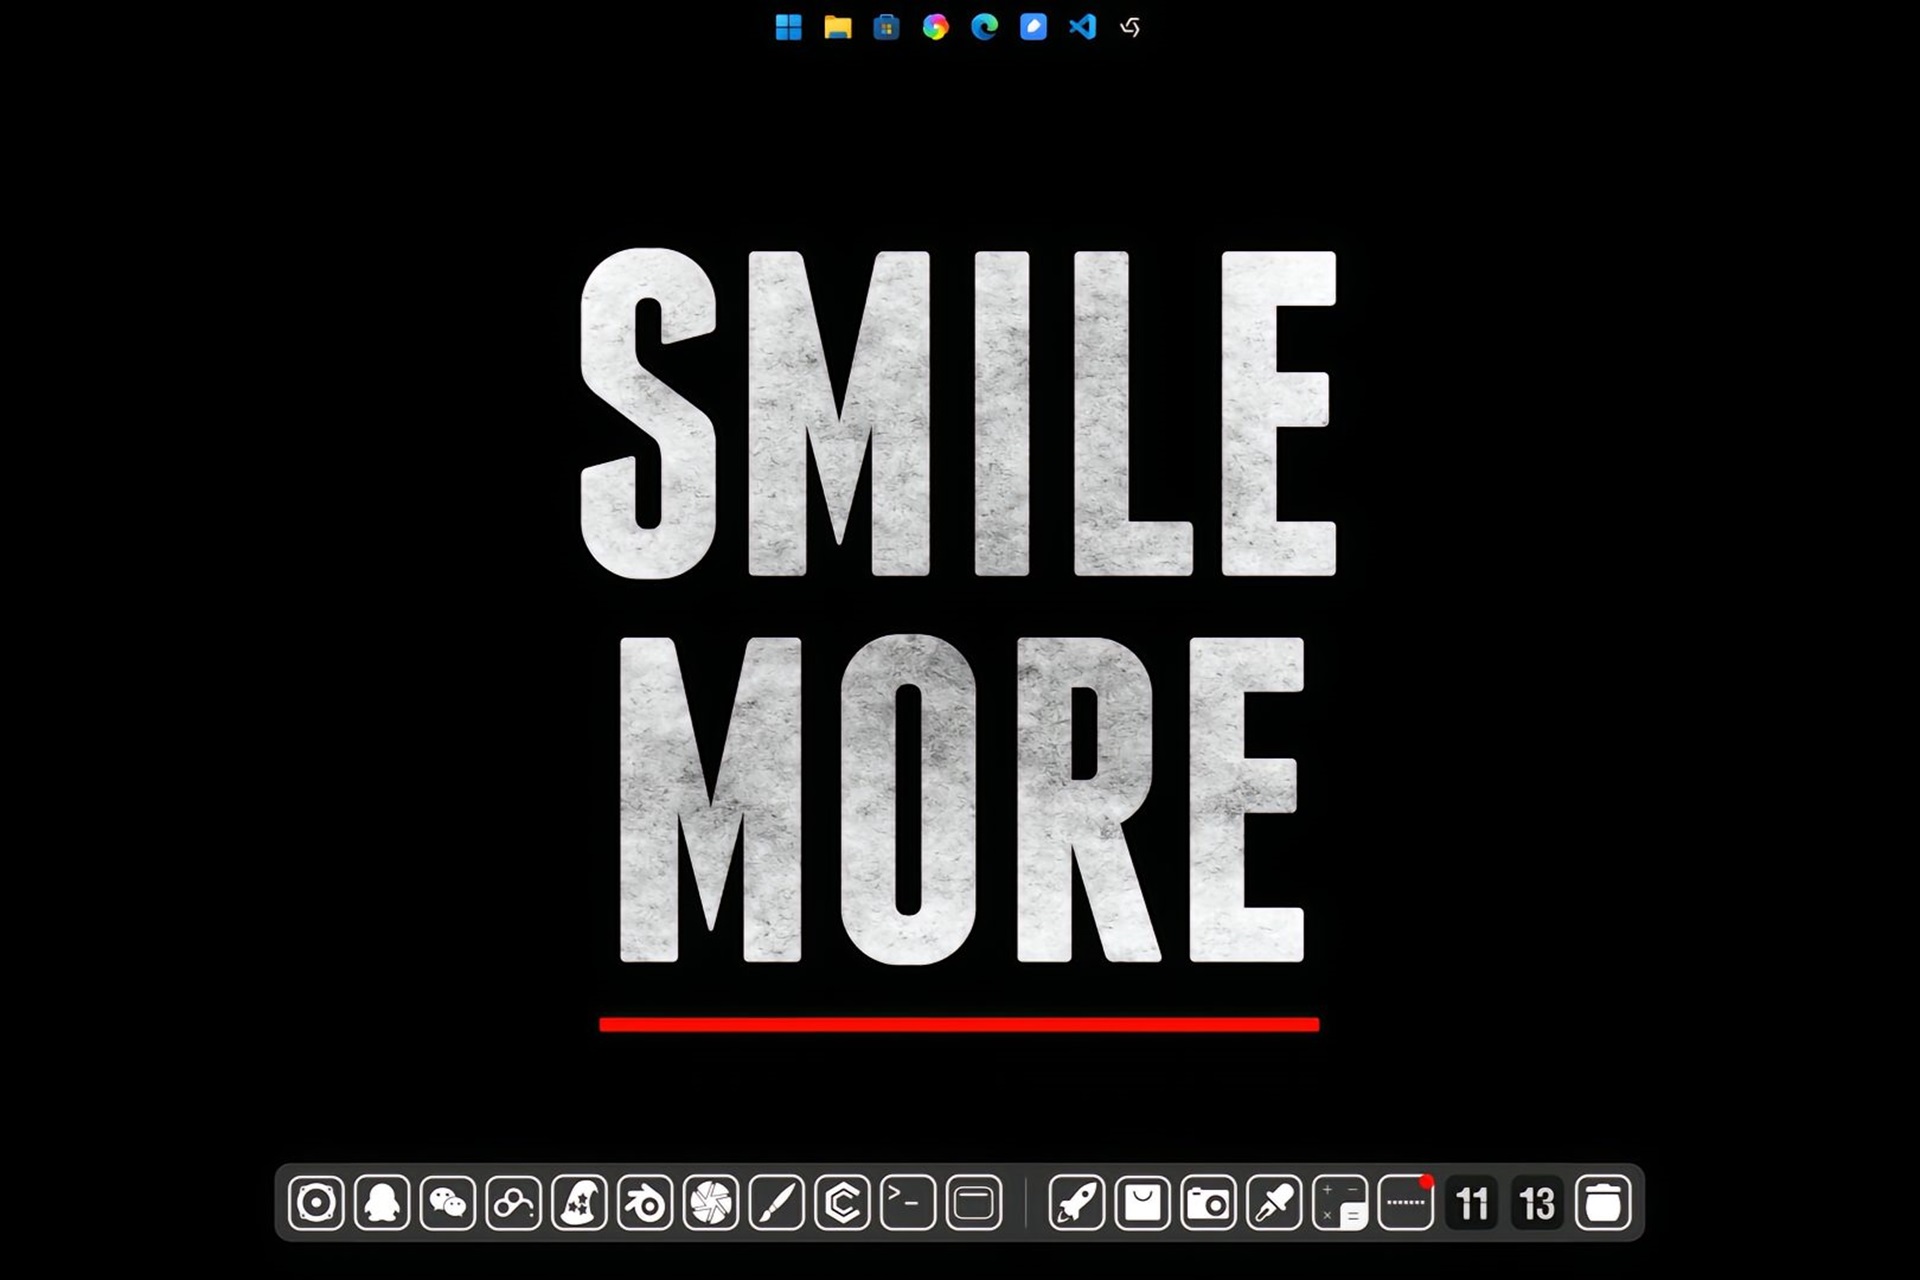The height and width of the screenshot is (1280, 1920).
Task: Select the eyedropper color picker in dock
Action: point(1274,1202)
